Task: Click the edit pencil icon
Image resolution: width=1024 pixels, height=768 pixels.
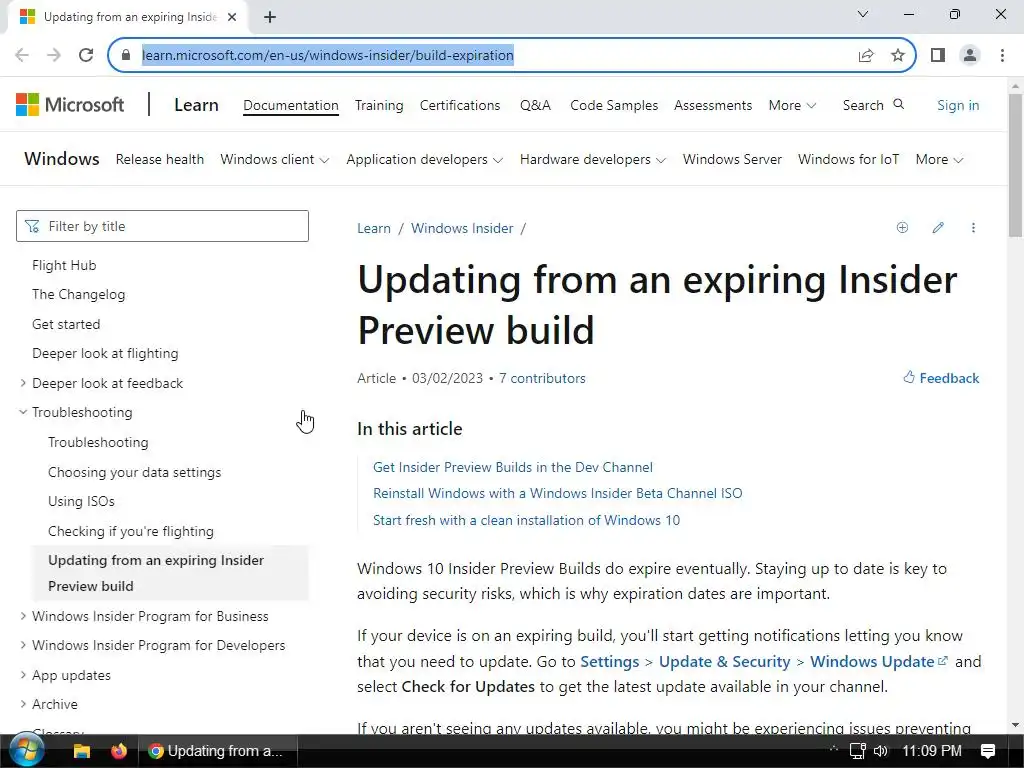Action: 938,227
